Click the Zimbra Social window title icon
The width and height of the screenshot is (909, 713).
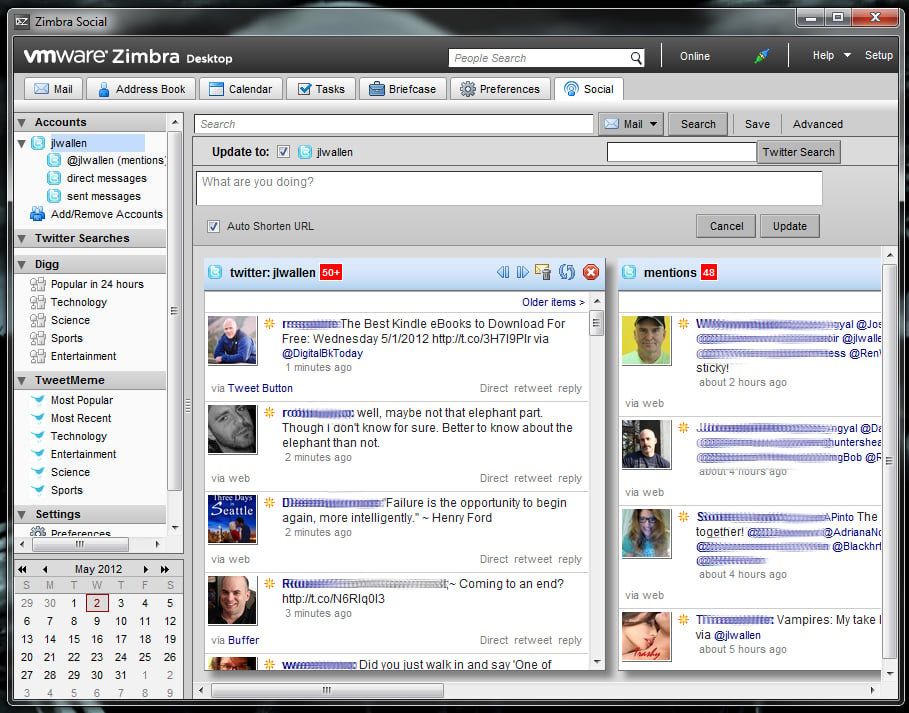pyautogui.click(x=22, y=22)
